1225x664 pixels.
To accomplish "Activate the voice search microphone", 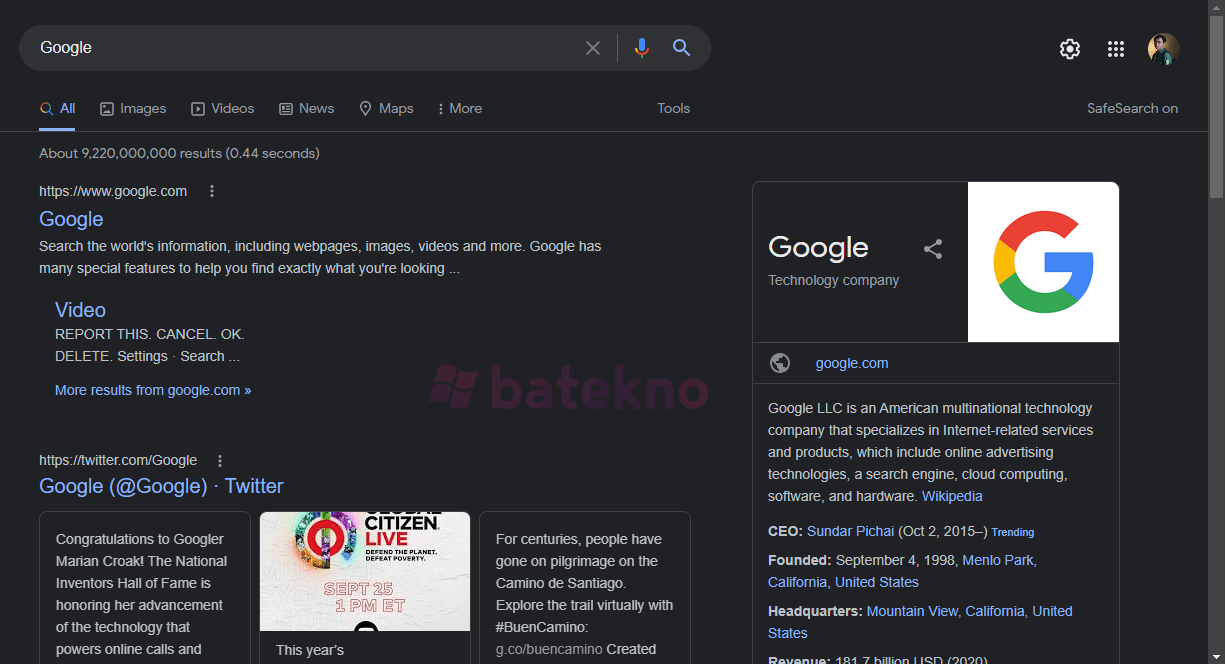I will click(x=641, y=47).
